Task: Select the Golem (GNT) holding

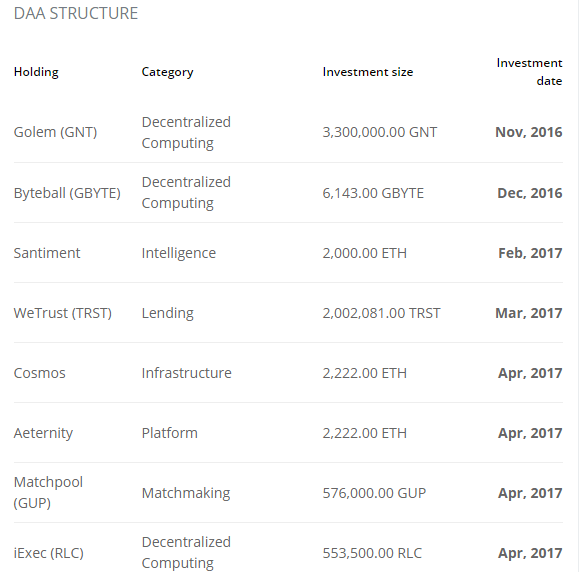Action: (x=55, y=132)
